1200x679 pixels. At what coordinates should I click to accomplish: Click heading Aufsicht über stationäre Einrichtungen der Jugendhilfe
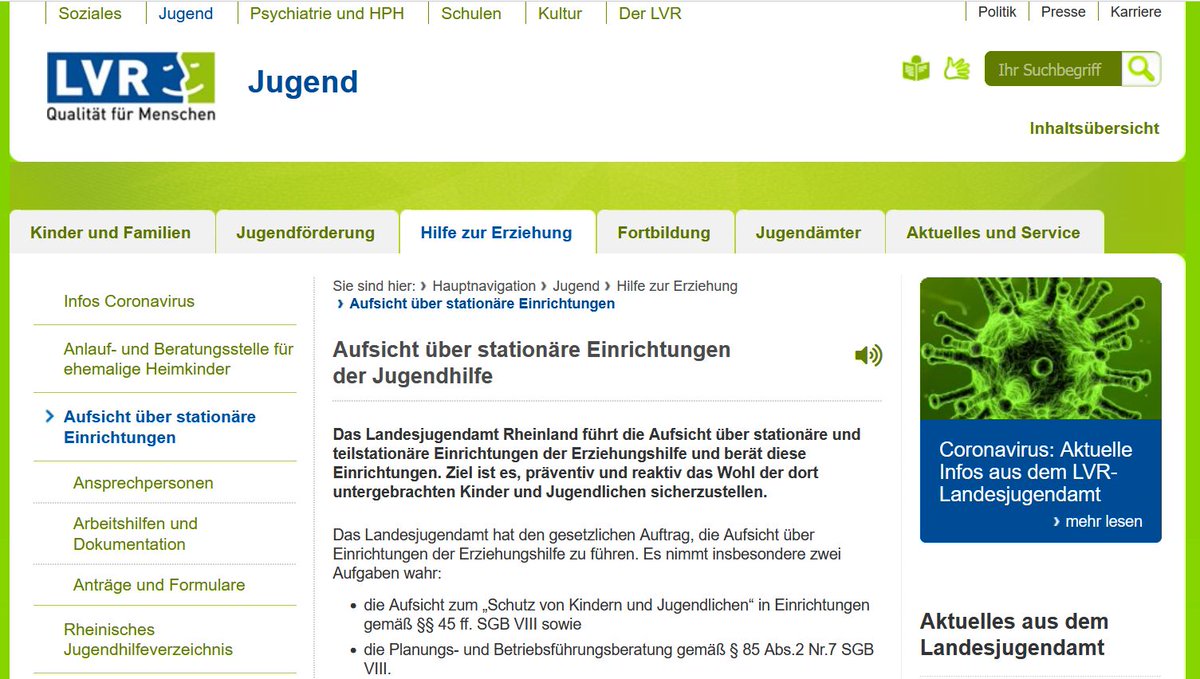[x=532, y=363]
